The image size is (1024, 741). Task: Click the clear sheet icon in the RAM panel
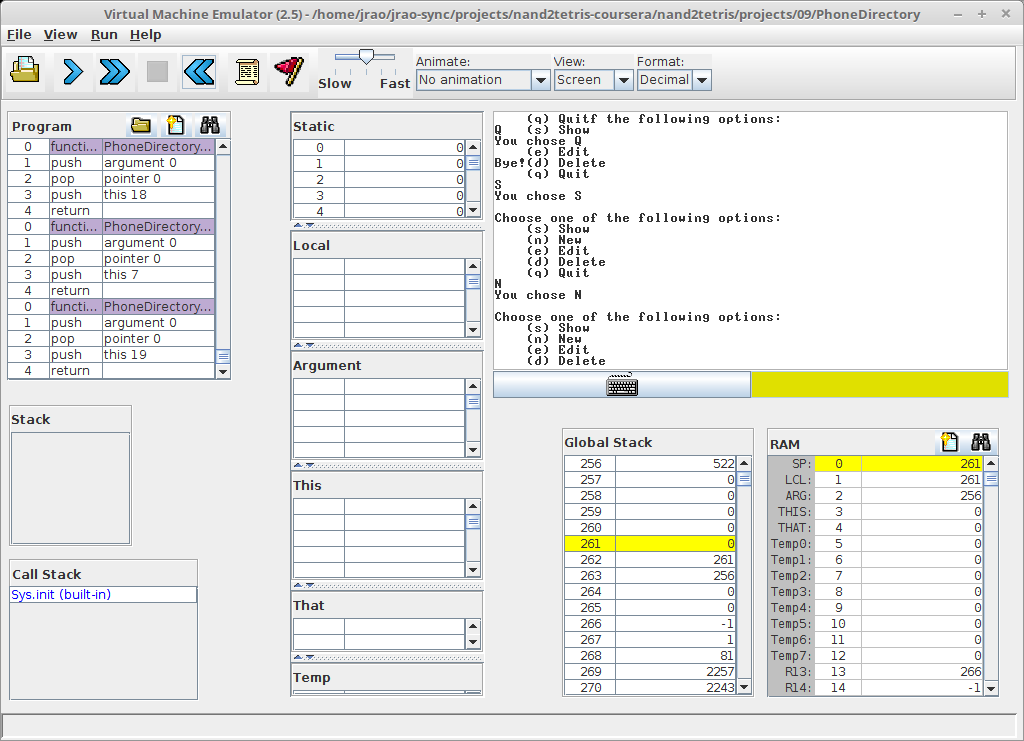(950, 443)
